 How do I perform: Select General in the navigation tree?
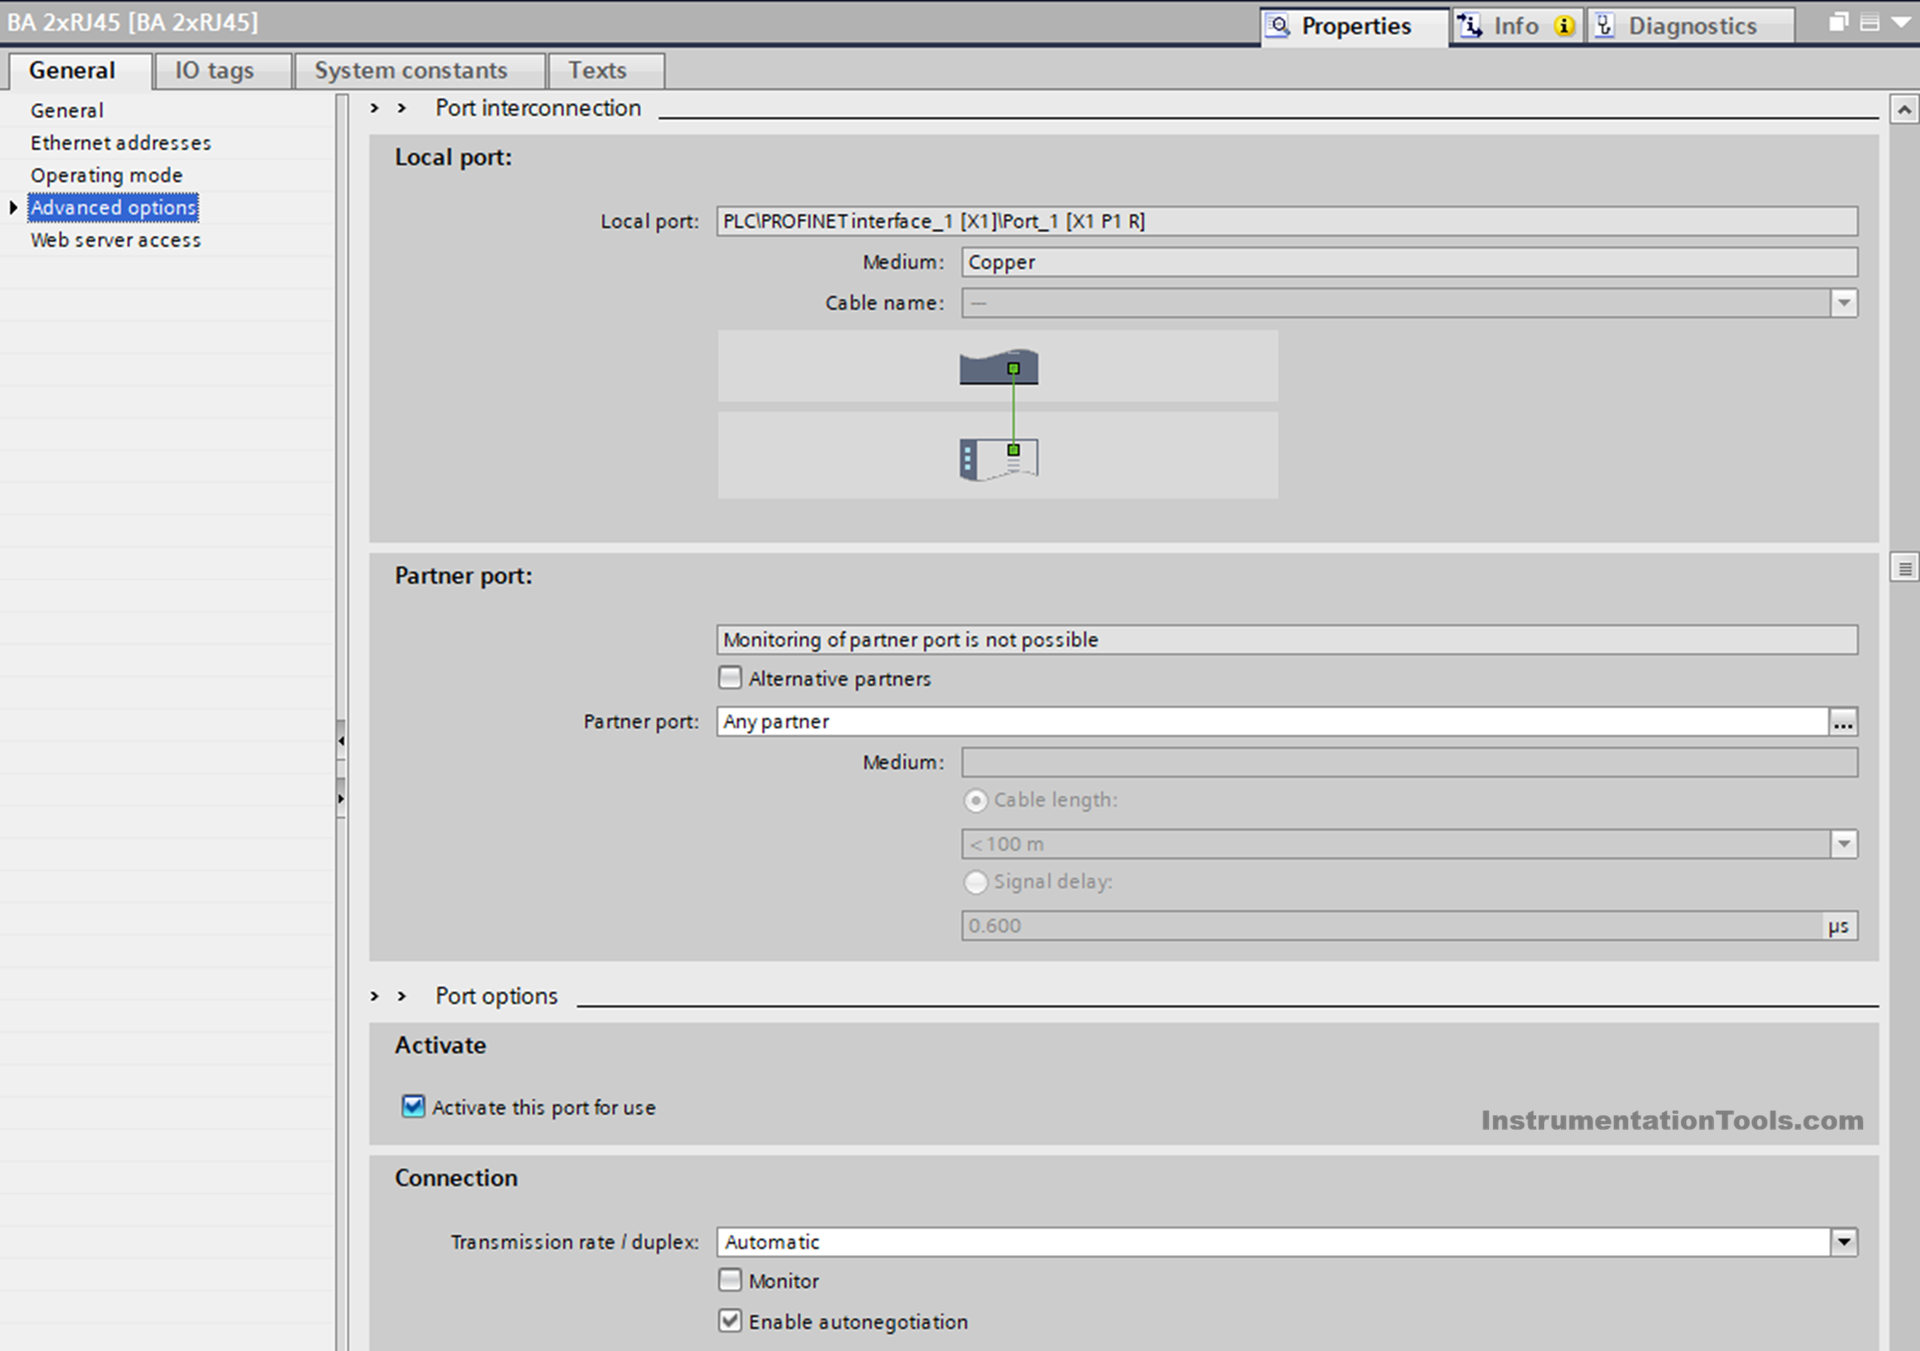[66, 110]
